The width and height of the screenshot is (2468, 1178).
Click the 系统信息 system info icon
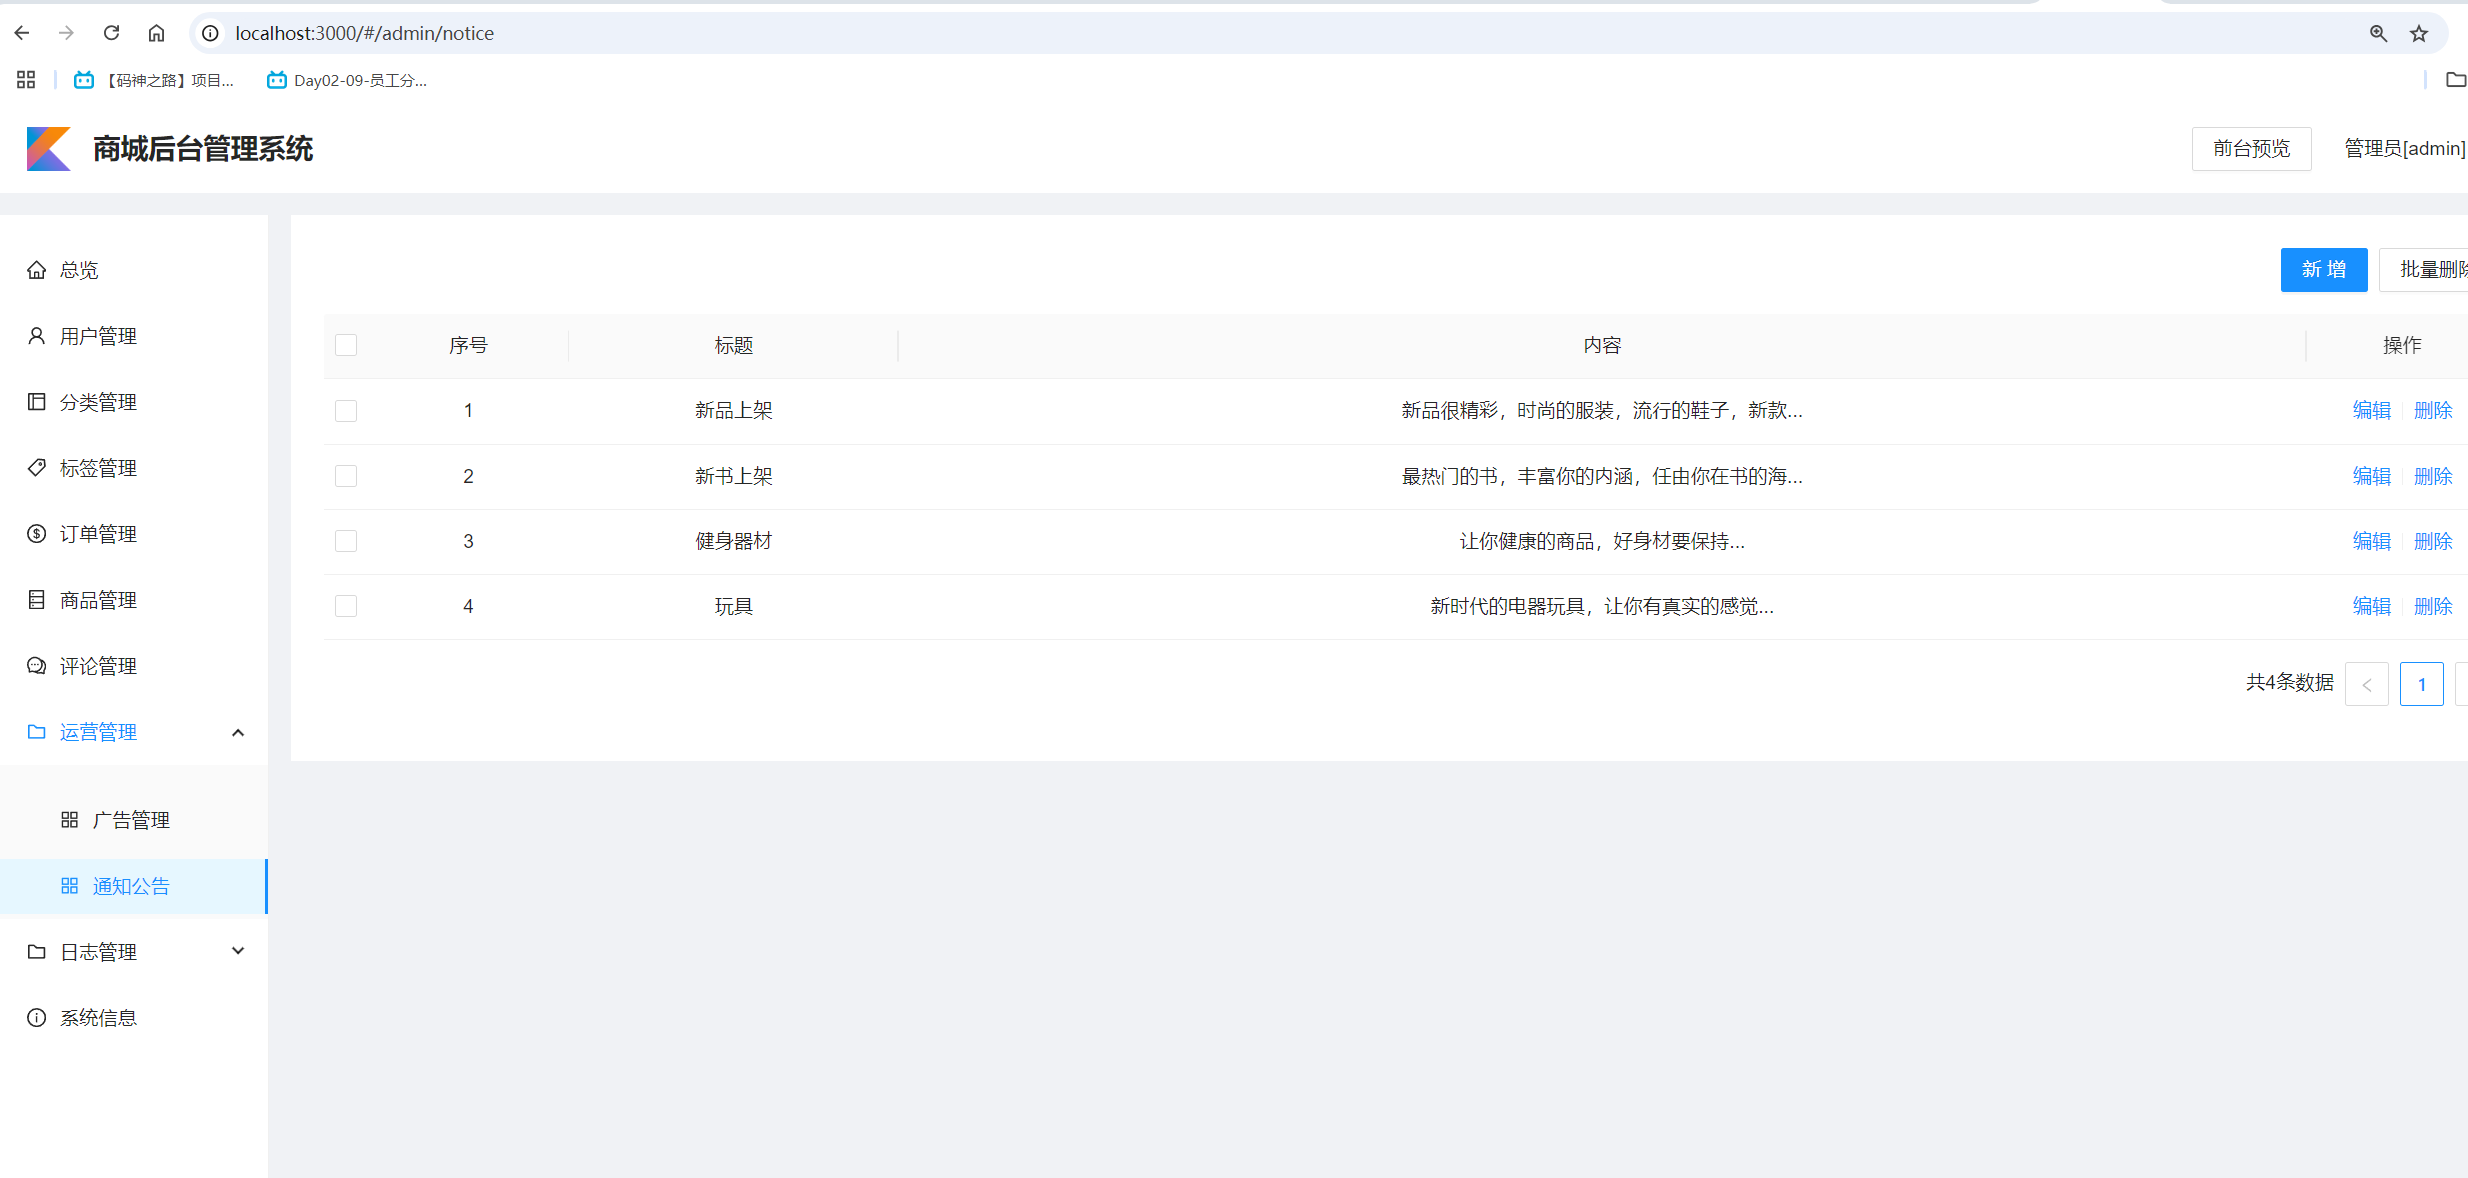pos(36,1017)
